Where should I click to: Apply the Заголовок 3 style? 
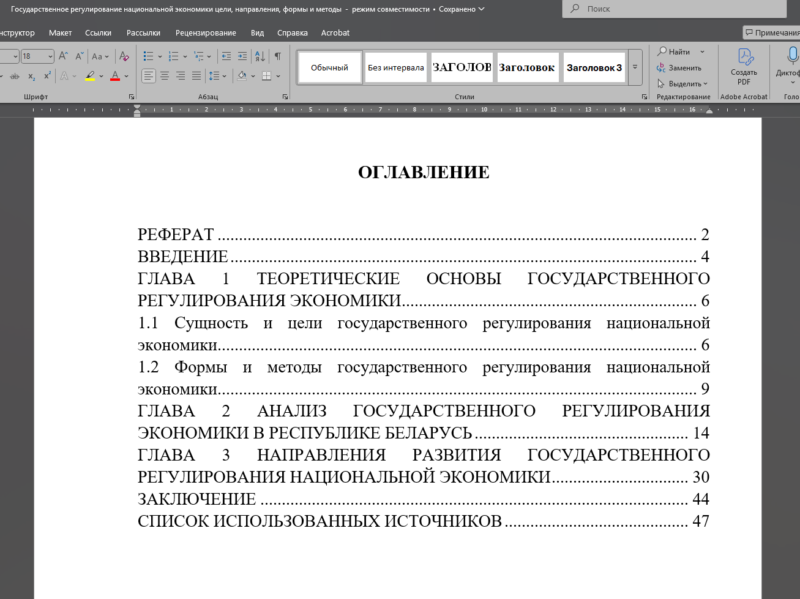click(594, 67)
